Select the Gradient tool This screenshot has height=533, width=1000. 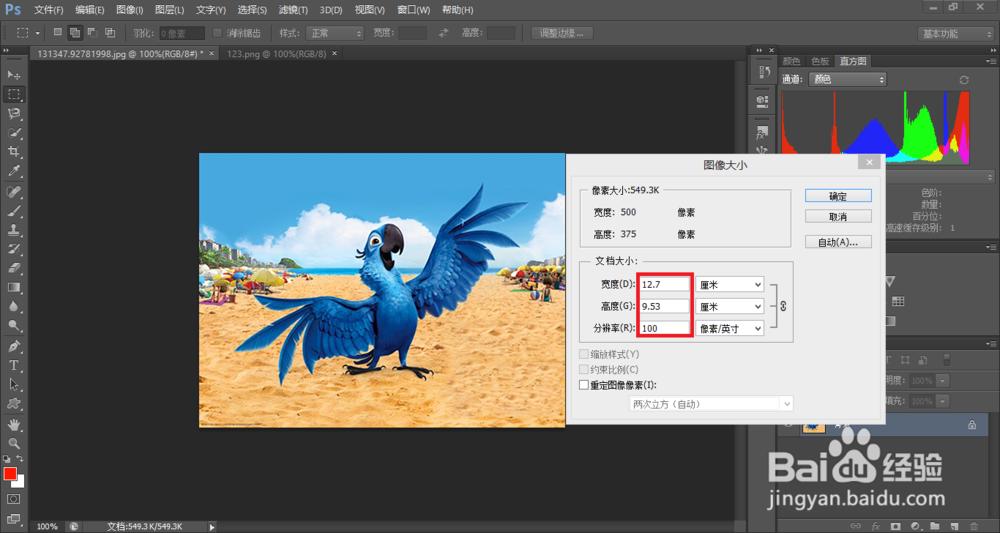click(13, 288)
